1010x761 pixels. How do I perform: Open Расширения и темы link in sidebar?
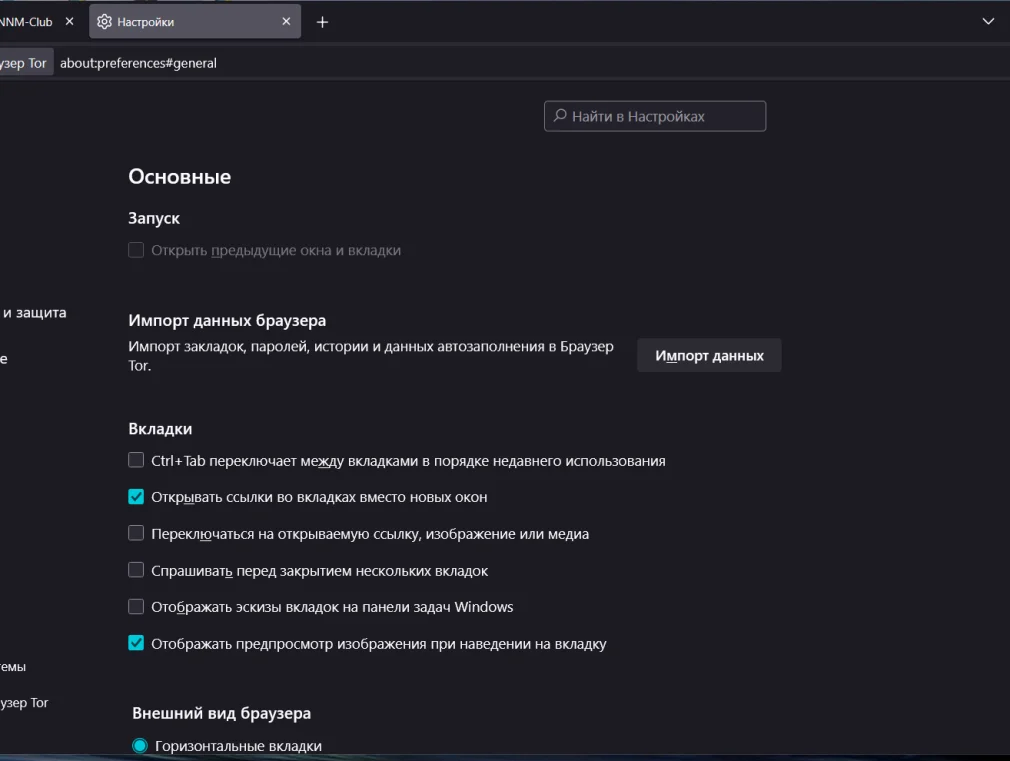[14, 666]
